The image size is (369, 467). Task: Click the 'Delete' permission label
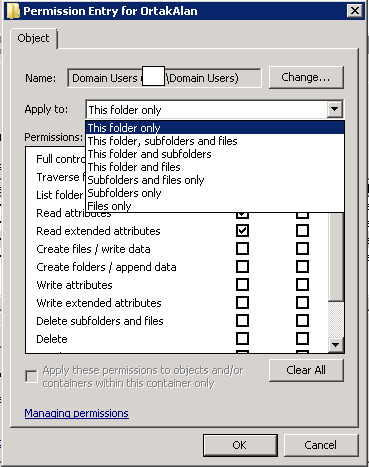click(x=52, y=339)
